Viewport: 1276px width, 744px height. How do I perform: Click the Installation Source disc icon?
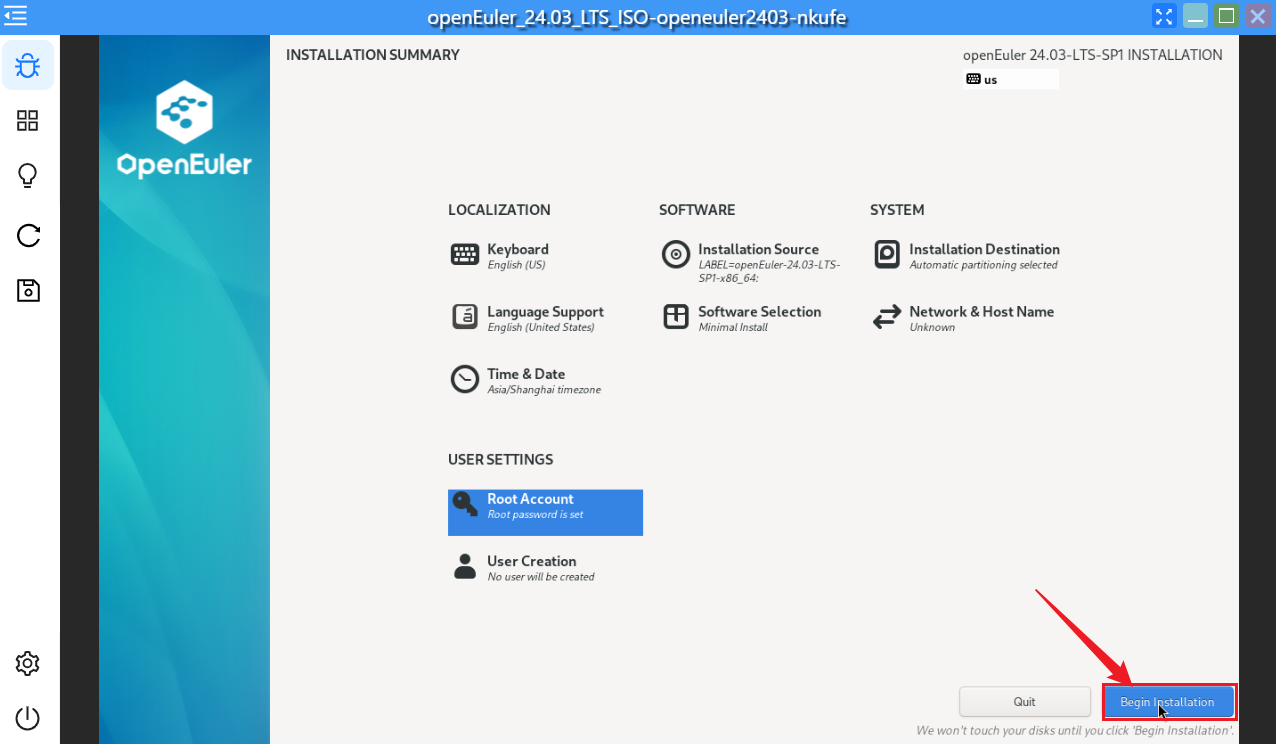pyautogui.click(x=676, y=254)
